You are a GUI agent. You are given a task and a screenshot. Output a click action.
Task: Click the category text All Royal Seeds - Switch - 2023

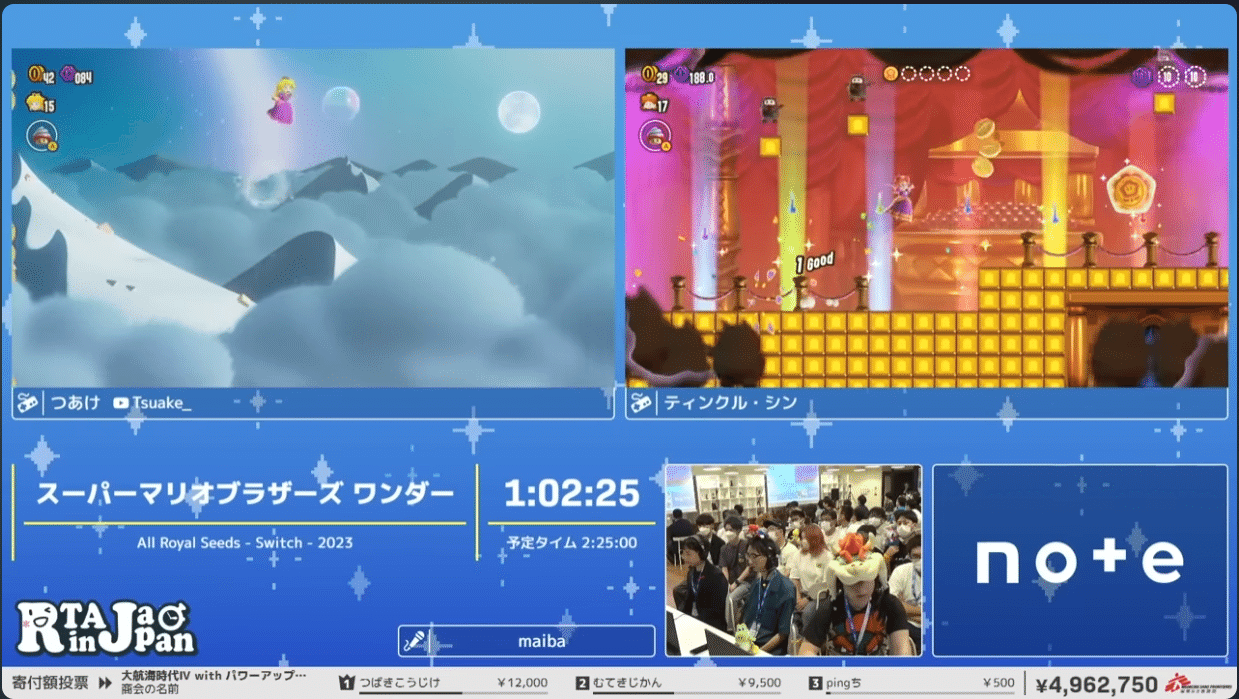click(245, 543)
